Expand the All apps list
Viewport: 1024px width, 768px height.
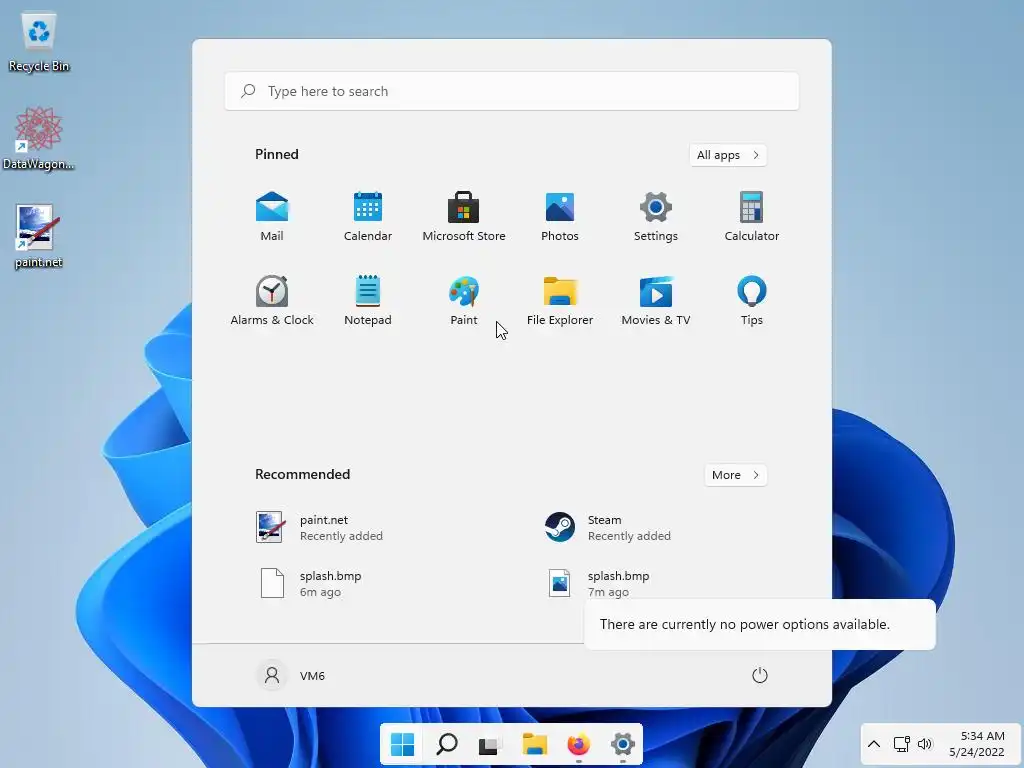tap(728, 155)
